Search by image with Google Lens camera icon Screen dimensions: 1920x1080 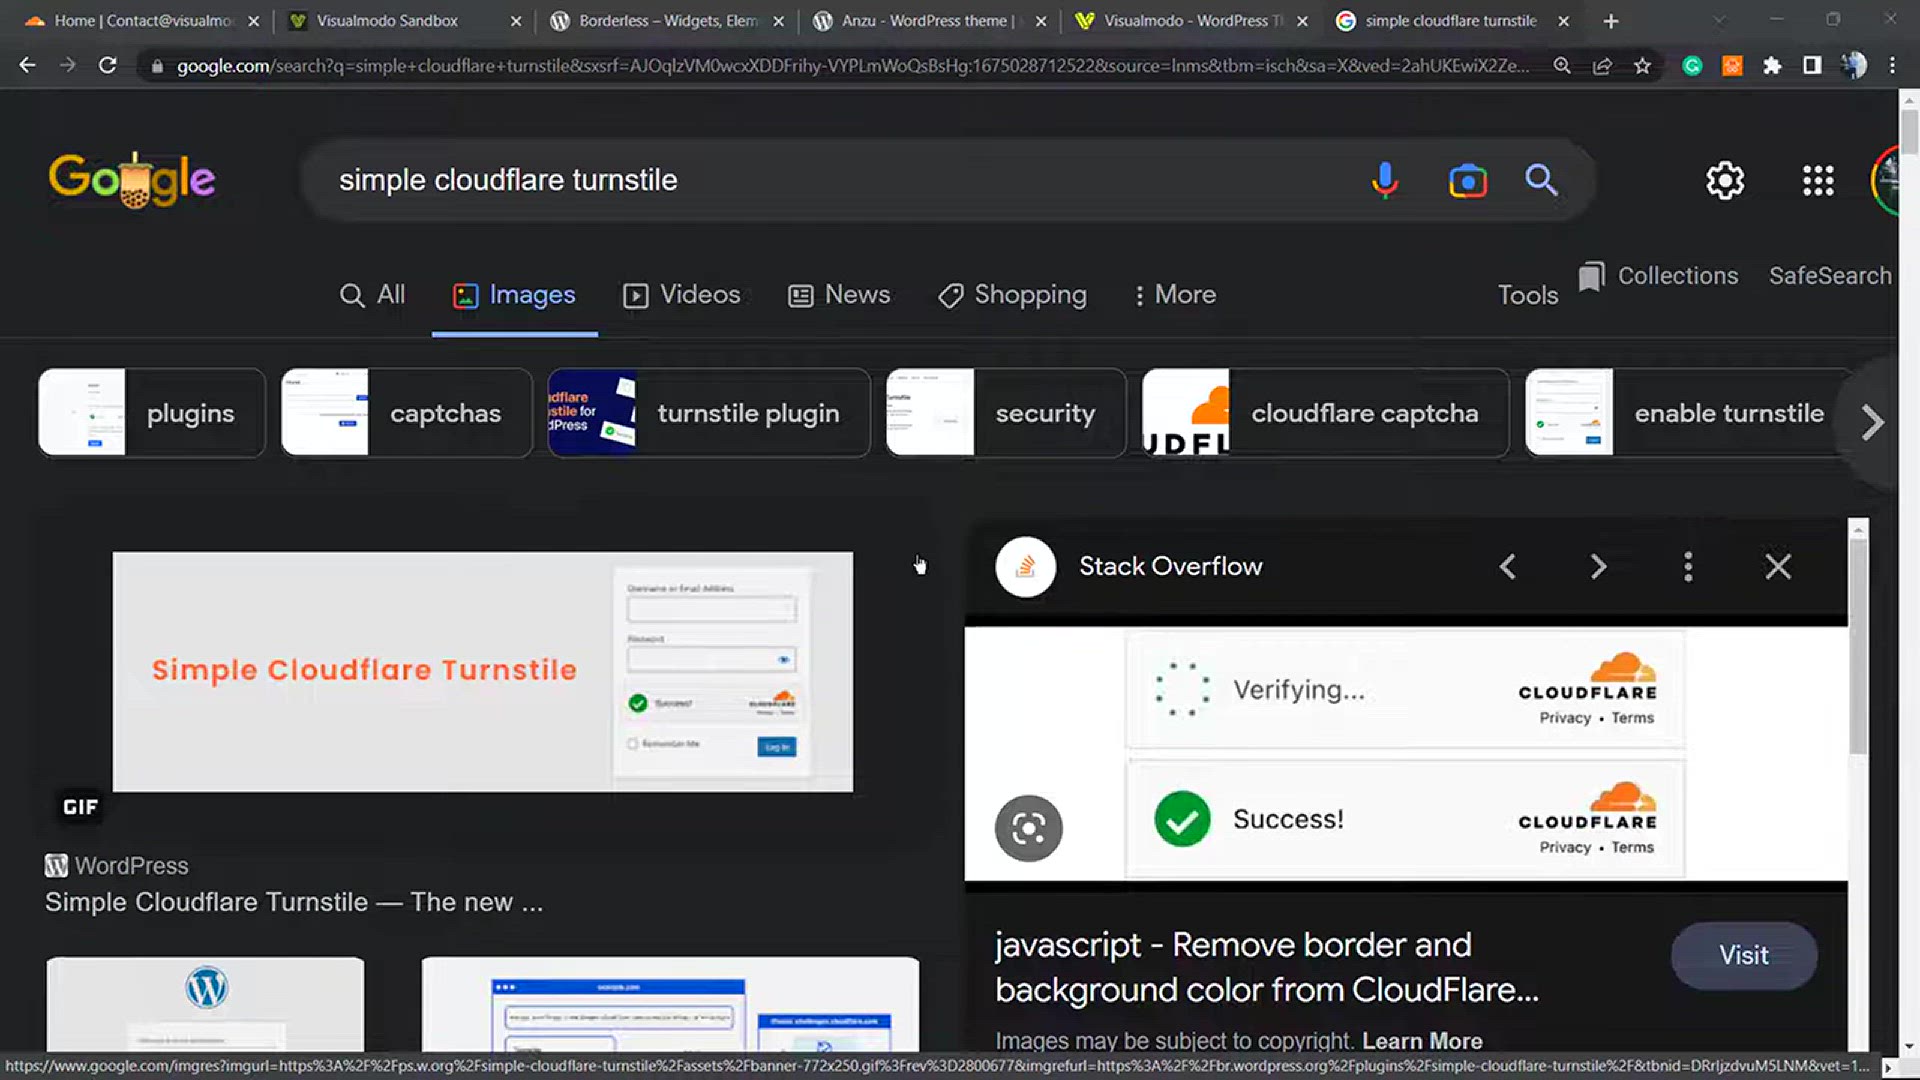click(x=1467, y=181)
